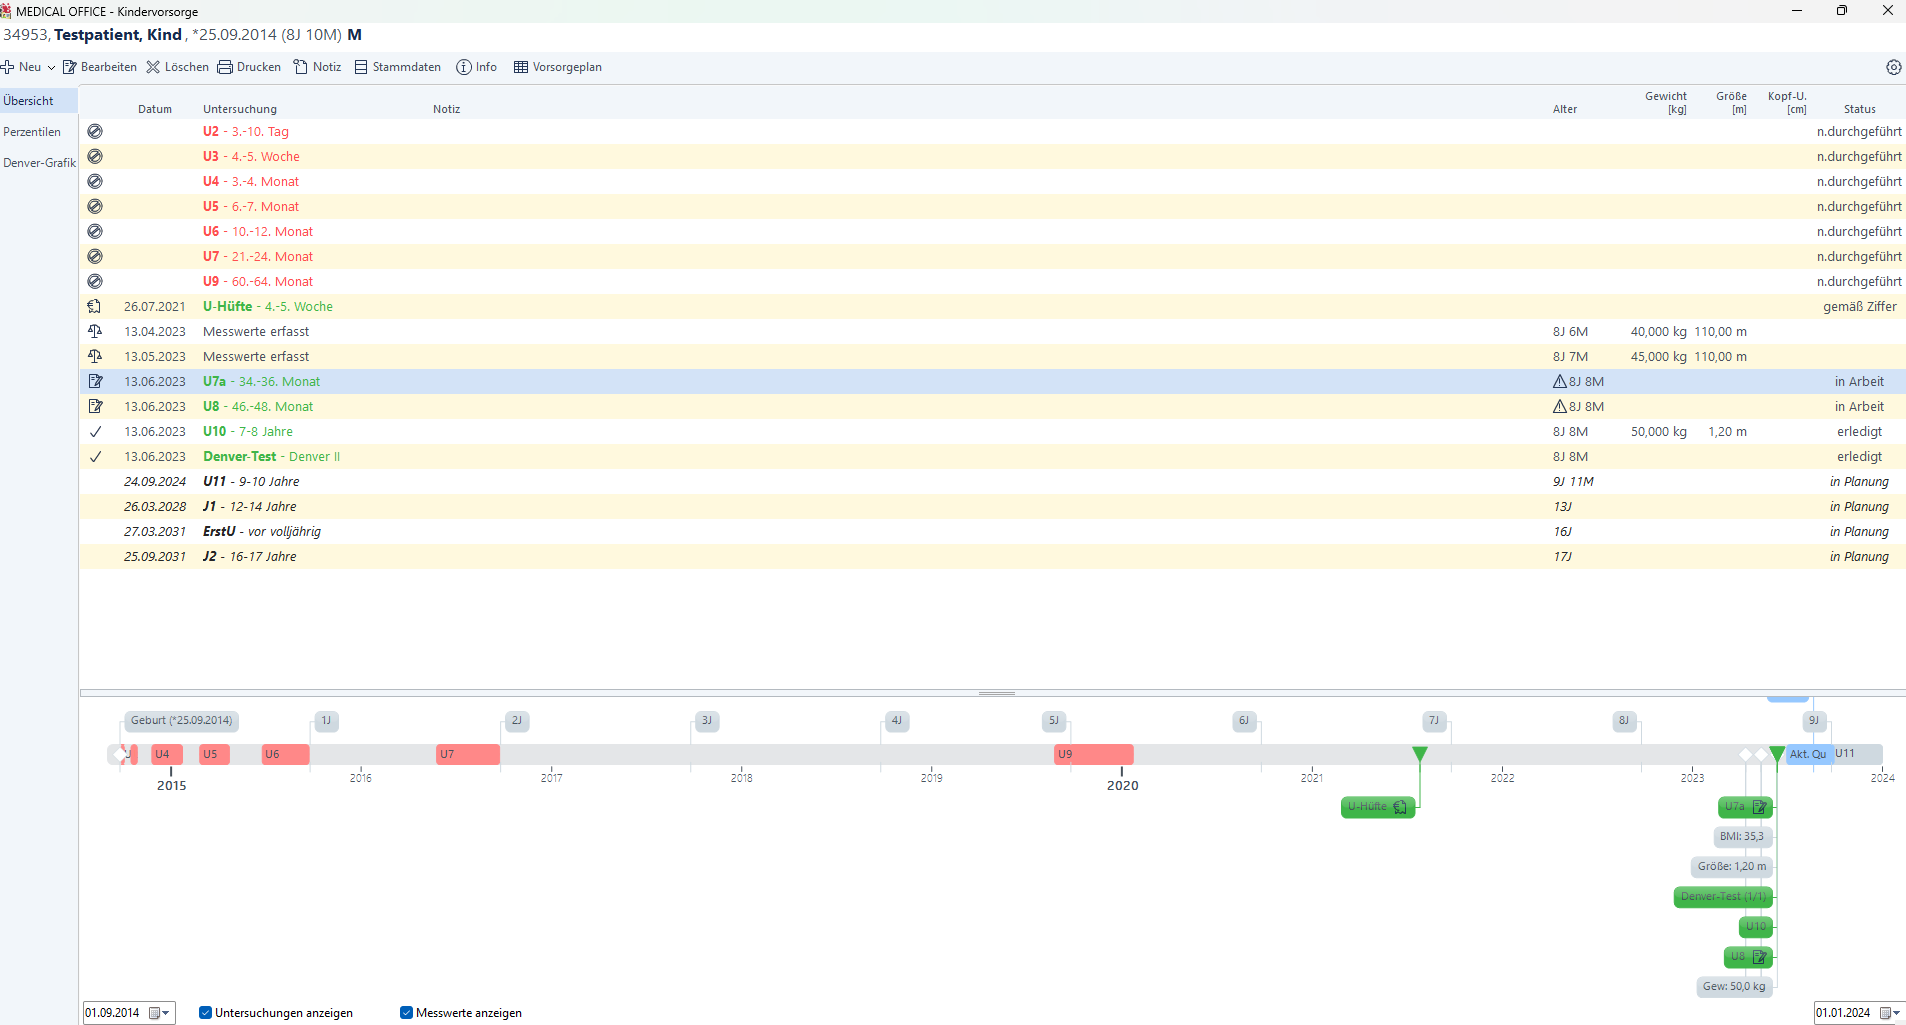Click the Status column header
The height and width of the screenshot is (1025, 1906).
click(1860, 109)
